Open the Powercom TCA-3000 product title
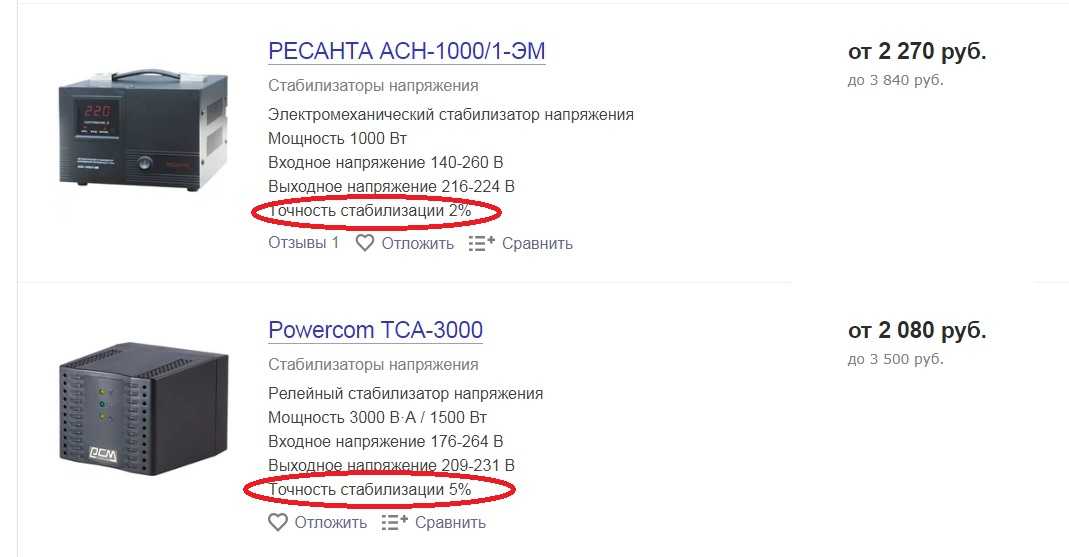 click(376, 330)
